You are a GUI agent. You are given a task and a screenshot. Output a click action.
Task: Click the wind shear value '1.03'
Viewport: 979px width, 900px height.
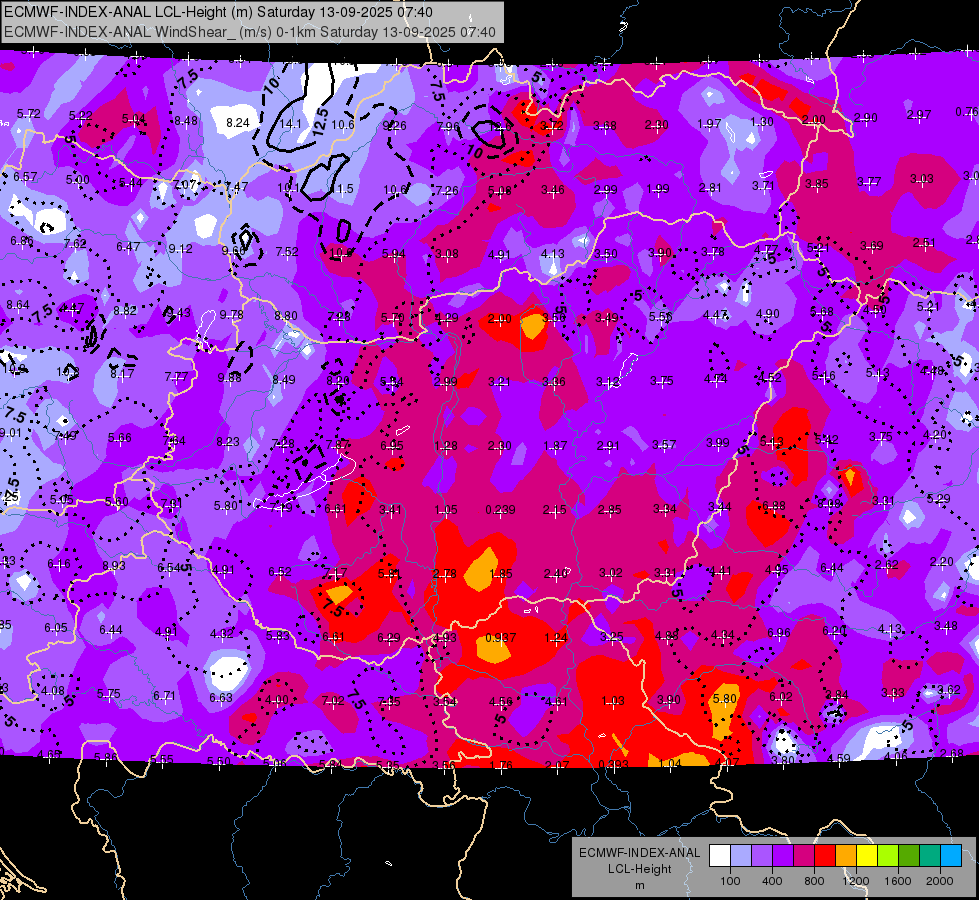[x=613, y=701]
